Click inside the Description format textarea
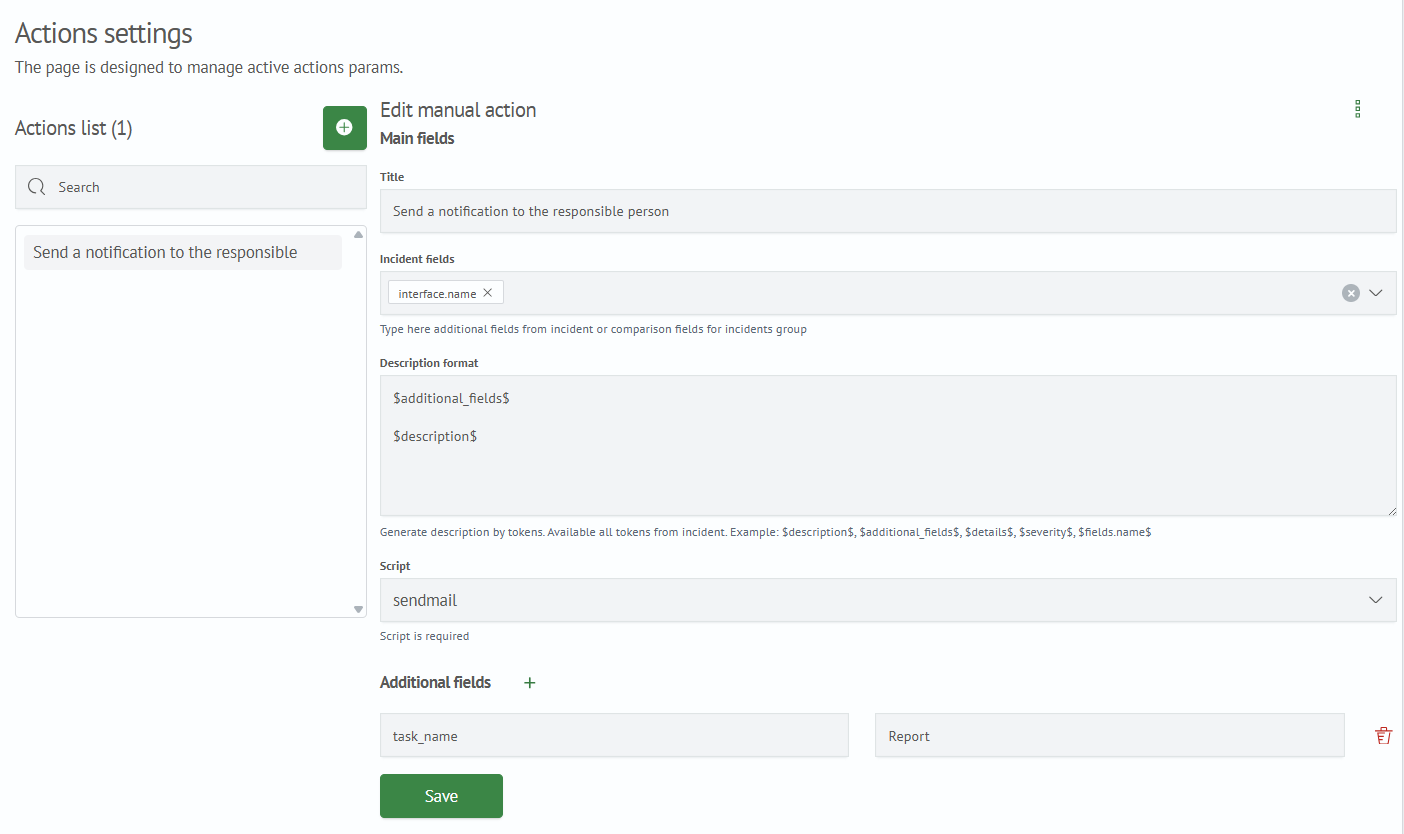This screenshot has width=1404, height=834. point(888,446)
